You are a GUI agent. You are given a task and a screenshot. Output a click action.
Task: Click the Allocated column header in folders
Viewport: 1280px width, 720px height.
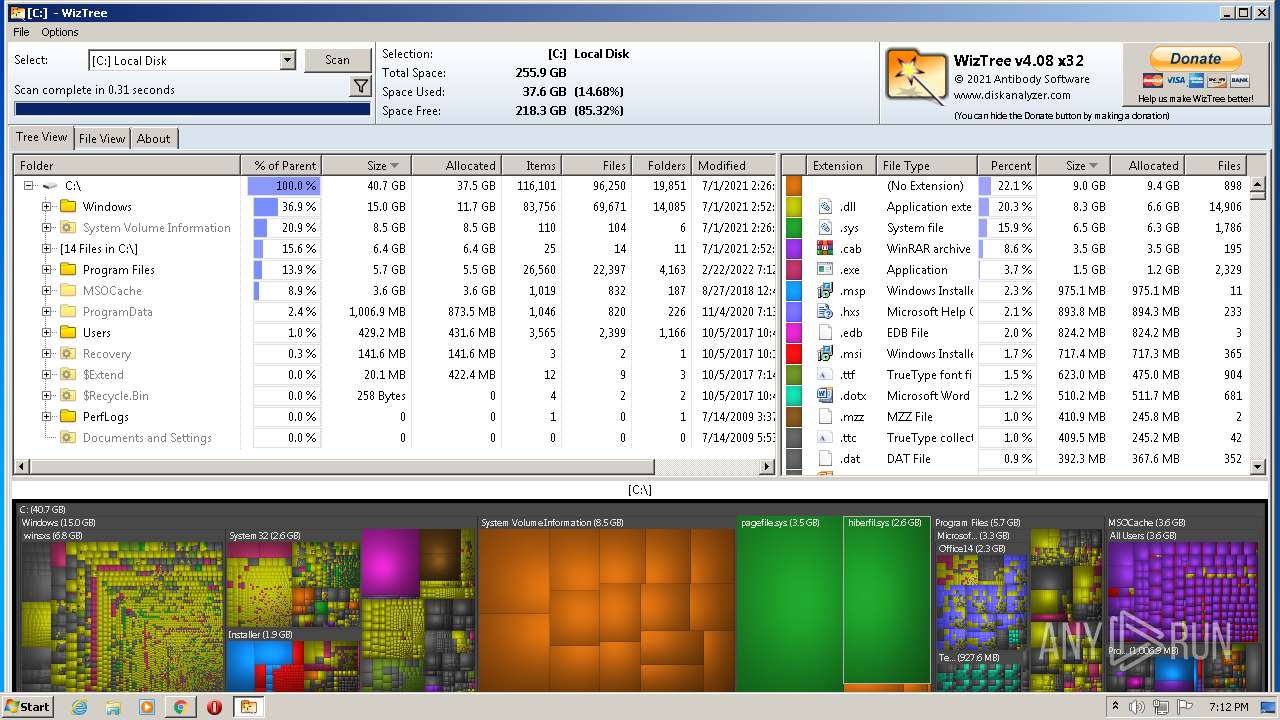(456, 166)
